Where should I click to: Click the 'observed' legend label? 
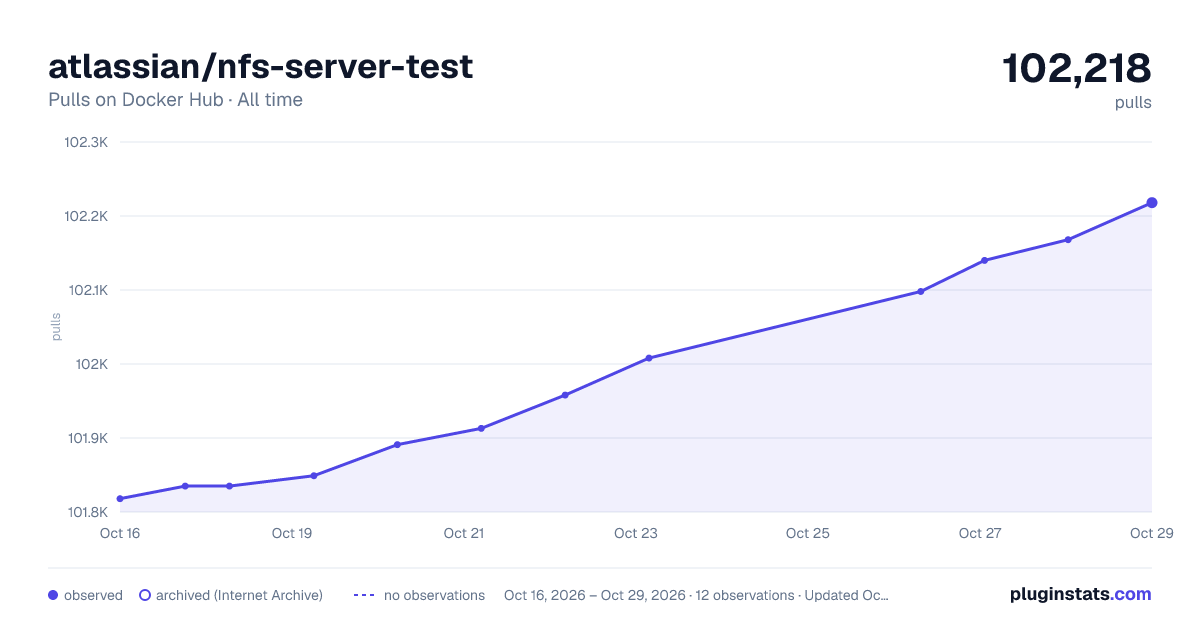(x=93, y=595)
